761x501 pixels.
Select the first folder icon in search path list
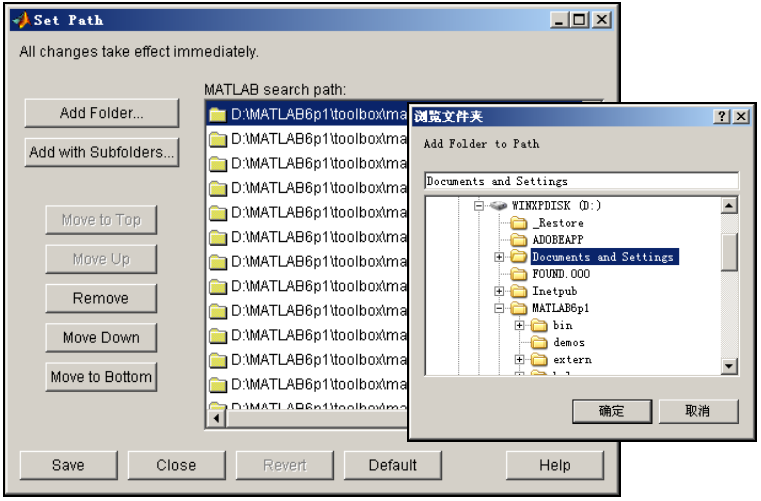[x=218, y=114]
